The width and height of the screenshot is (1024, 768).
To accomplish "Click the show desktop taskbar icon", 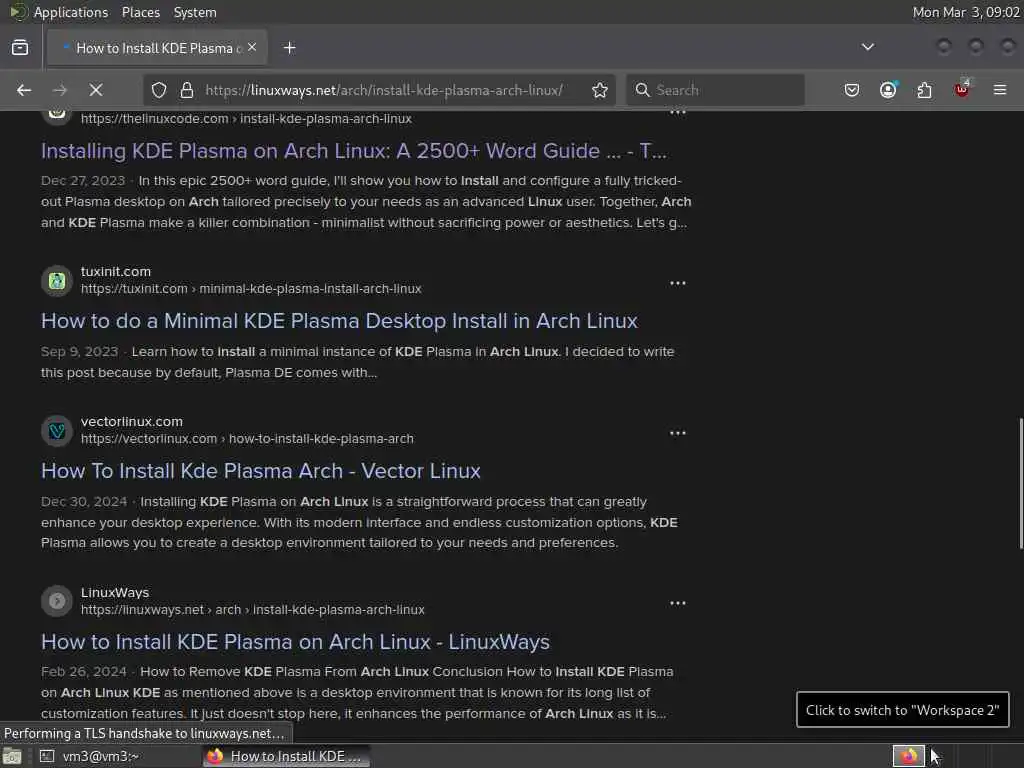I will pyautogui.click(x=12, y=756).
